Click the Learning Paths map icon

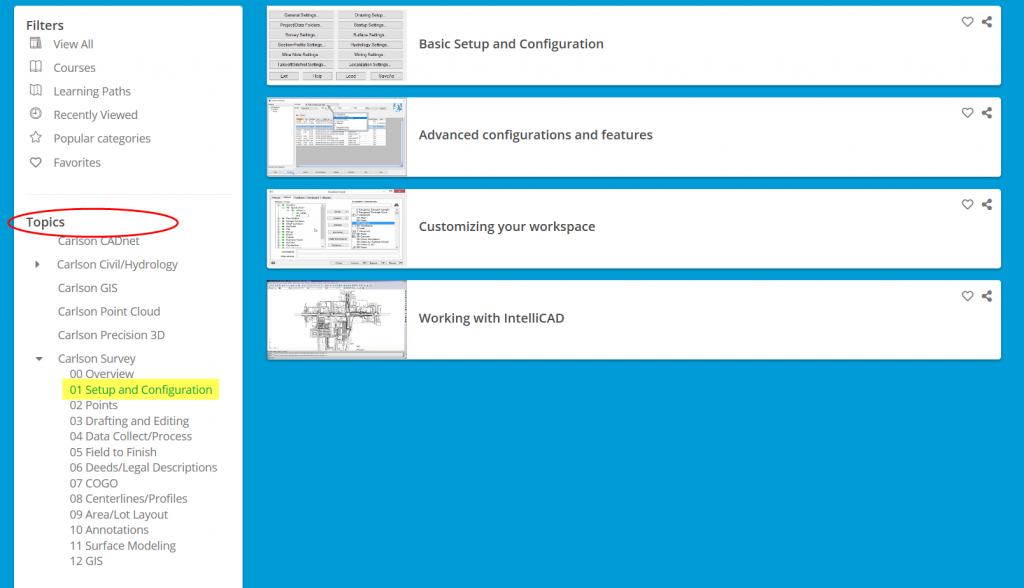(x=36, y=90)
